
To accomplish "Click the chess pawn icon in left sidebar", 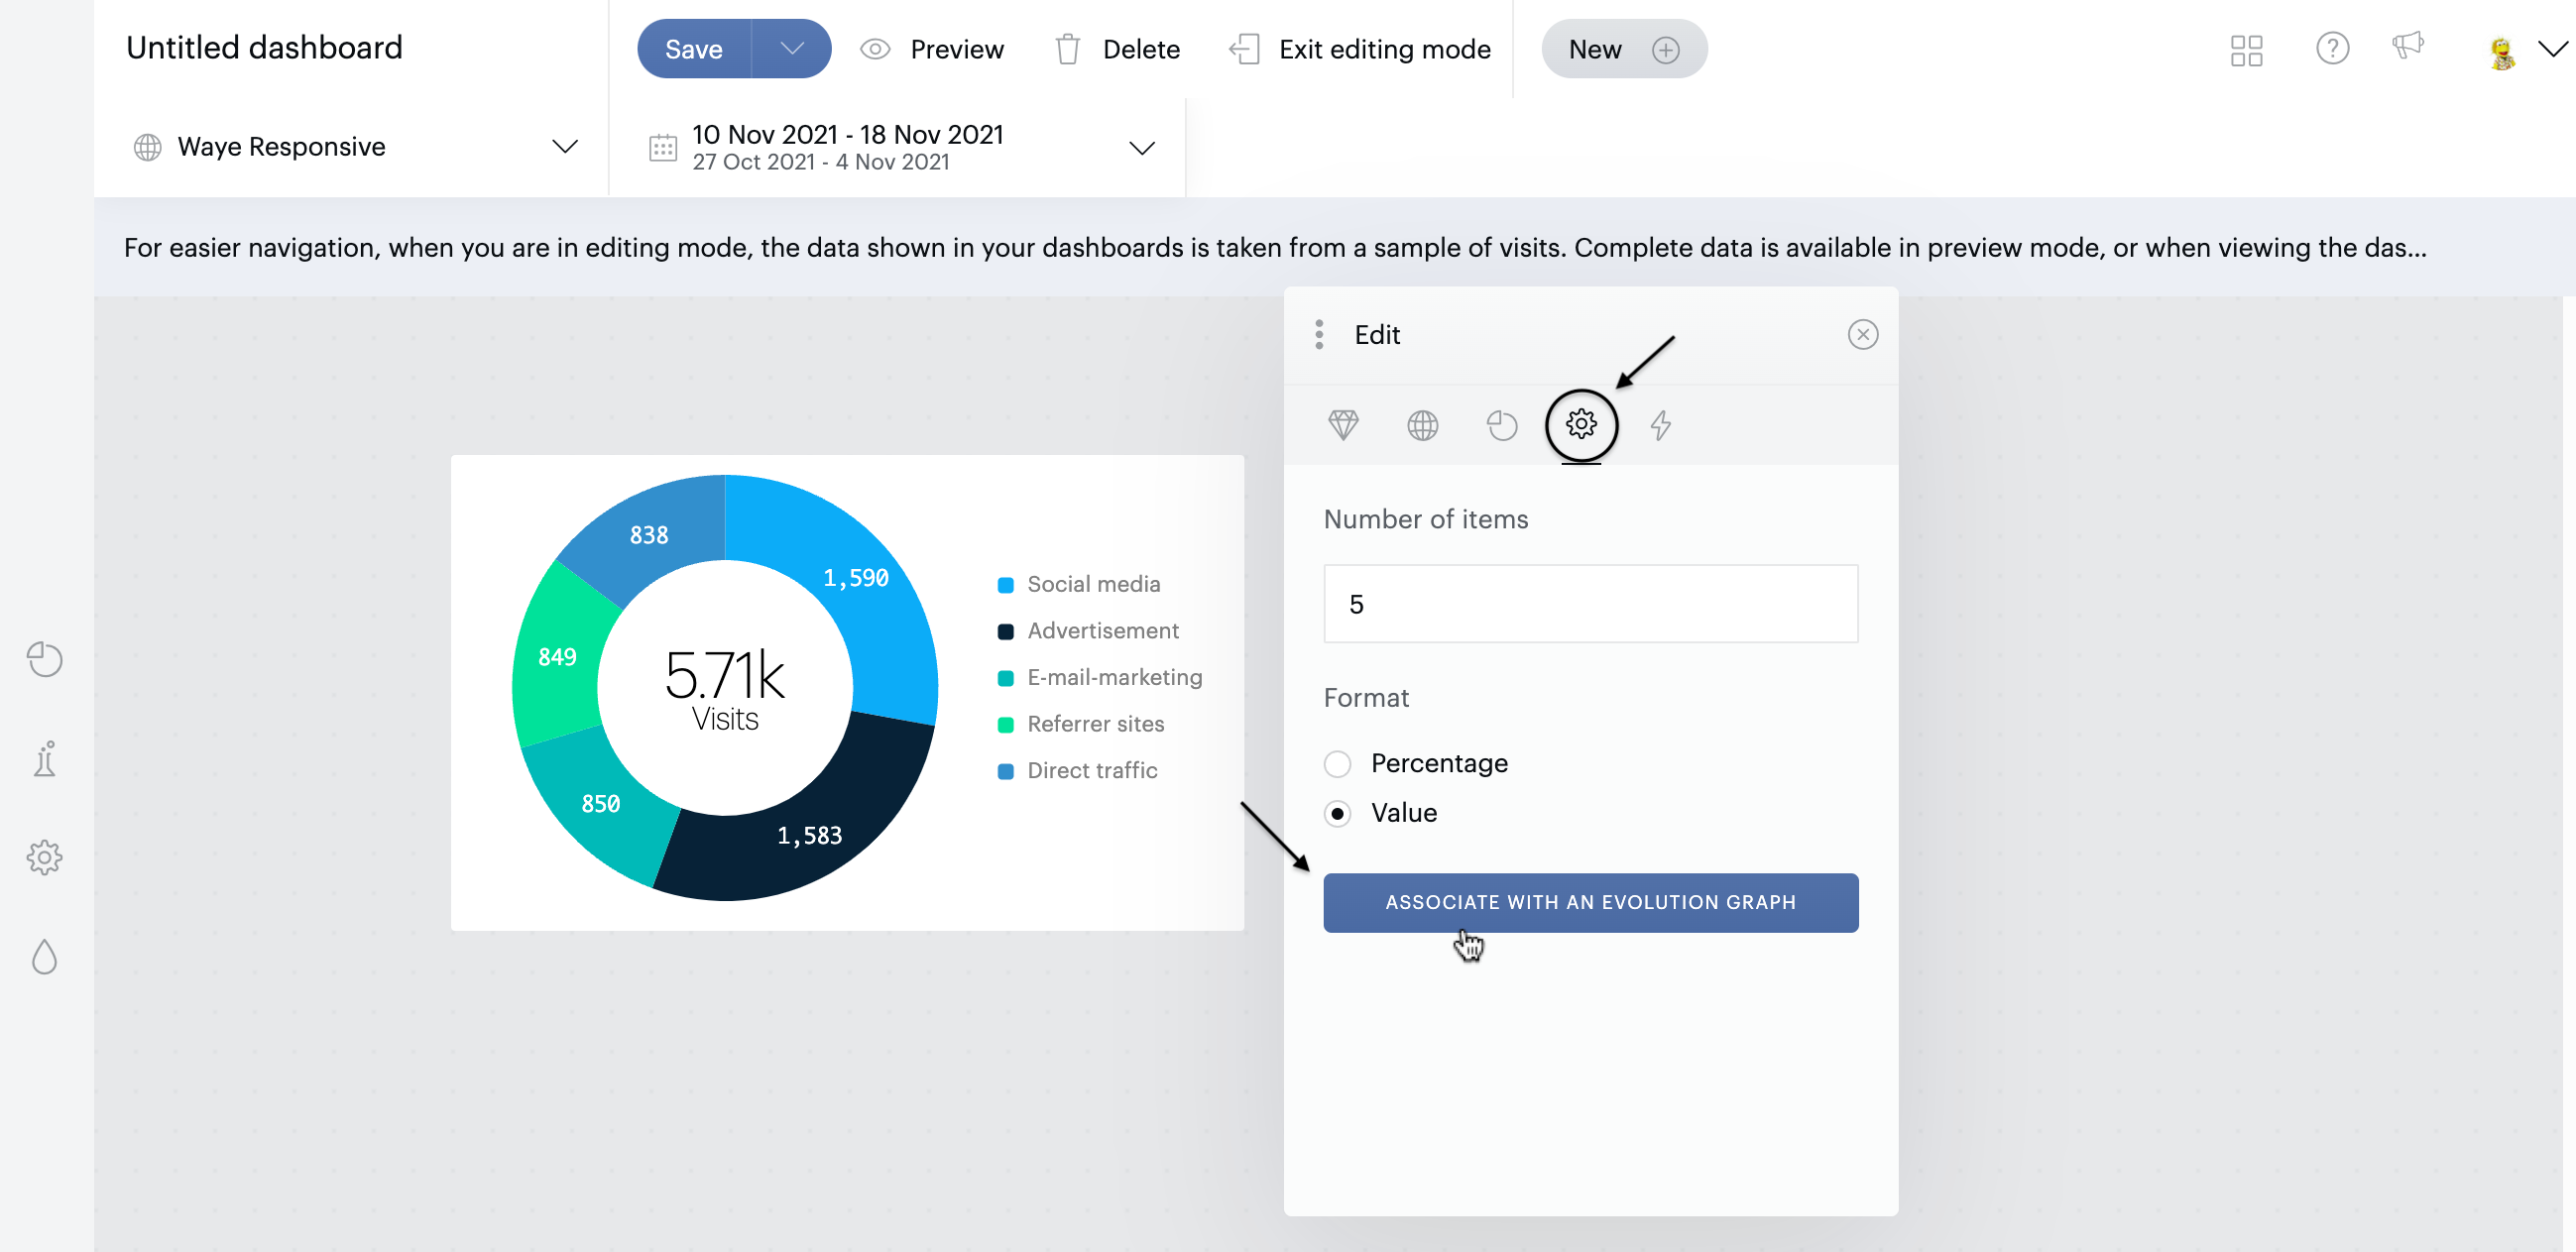I will 45,759.
